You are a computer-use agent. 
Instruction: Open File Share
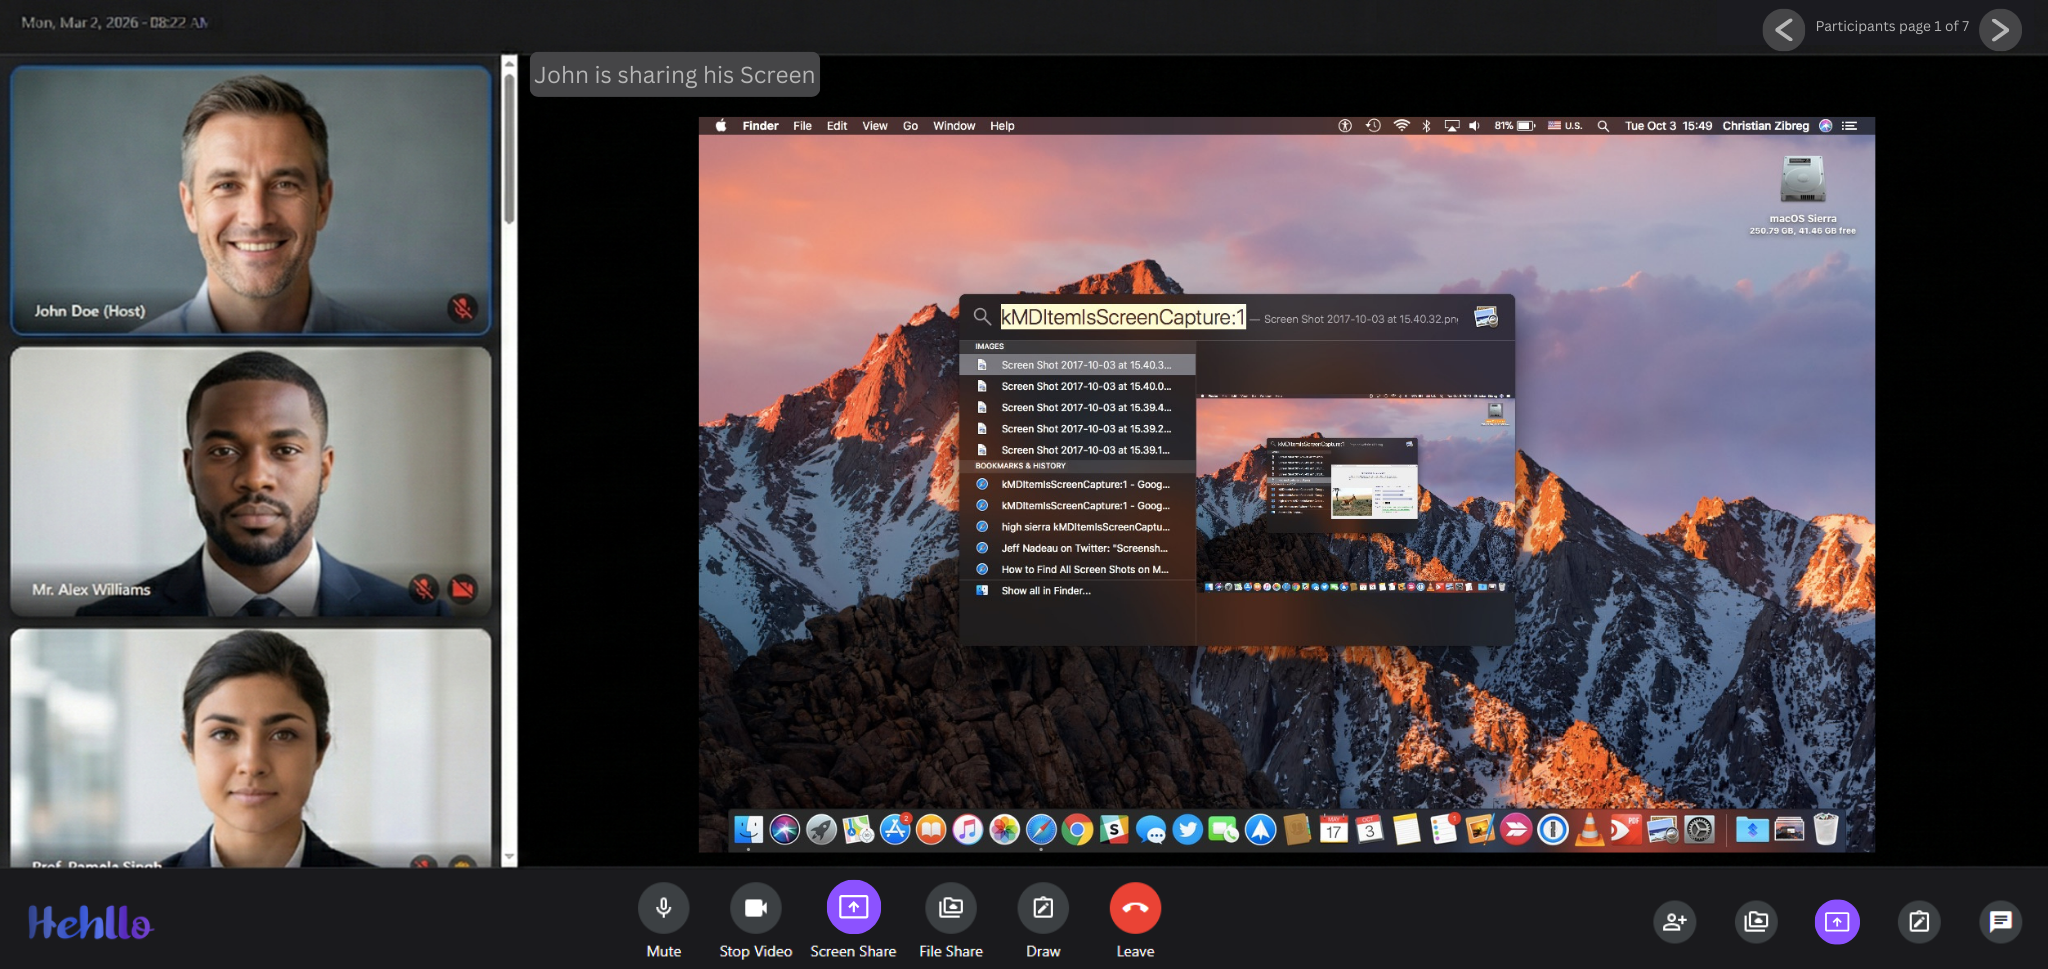click(x=950, y=908)
